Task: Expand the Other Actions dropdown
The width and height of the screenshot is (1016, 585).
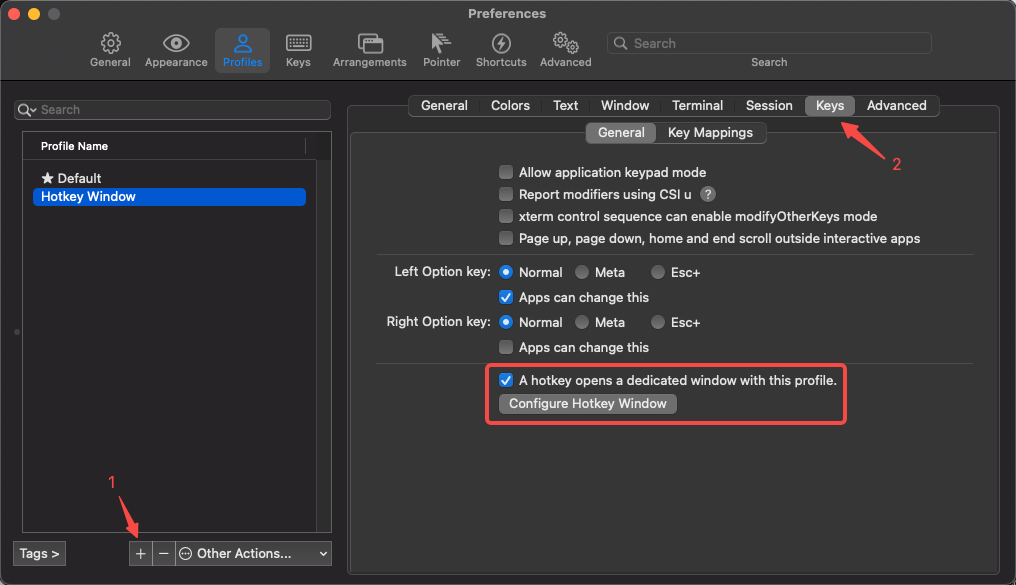Action: [x=253, y=553]
